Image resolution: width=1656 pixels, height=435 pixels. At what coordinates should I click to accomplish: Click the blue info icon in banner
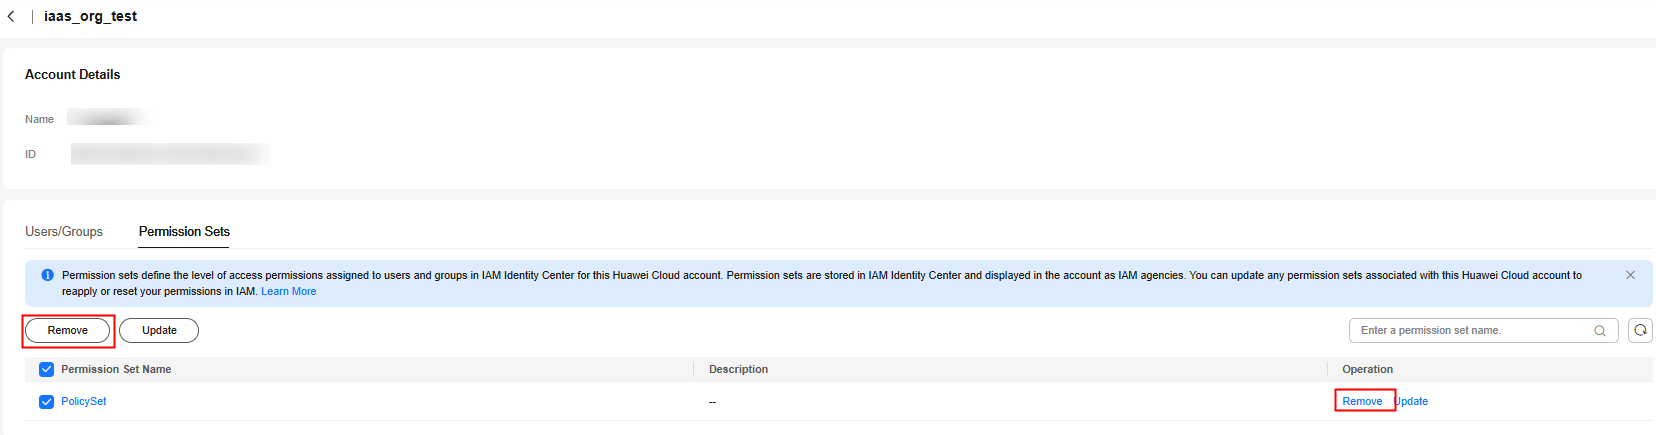click(47, 275)
